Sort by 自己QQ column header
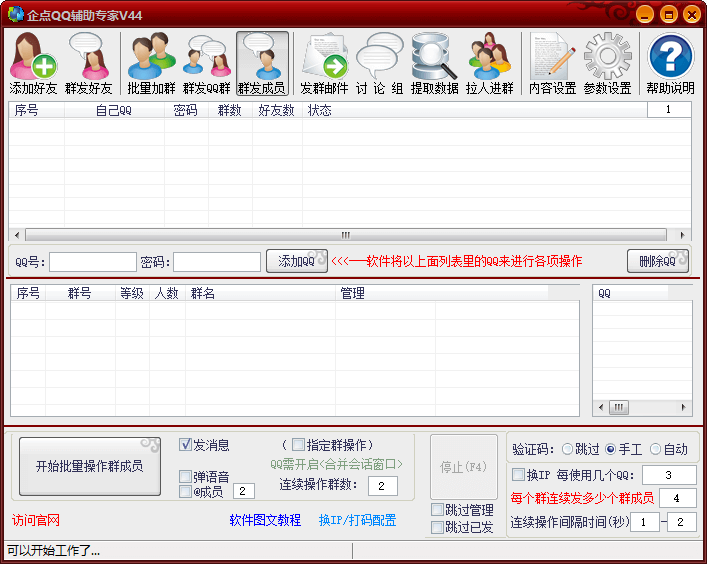 click(x=114, y=110)
